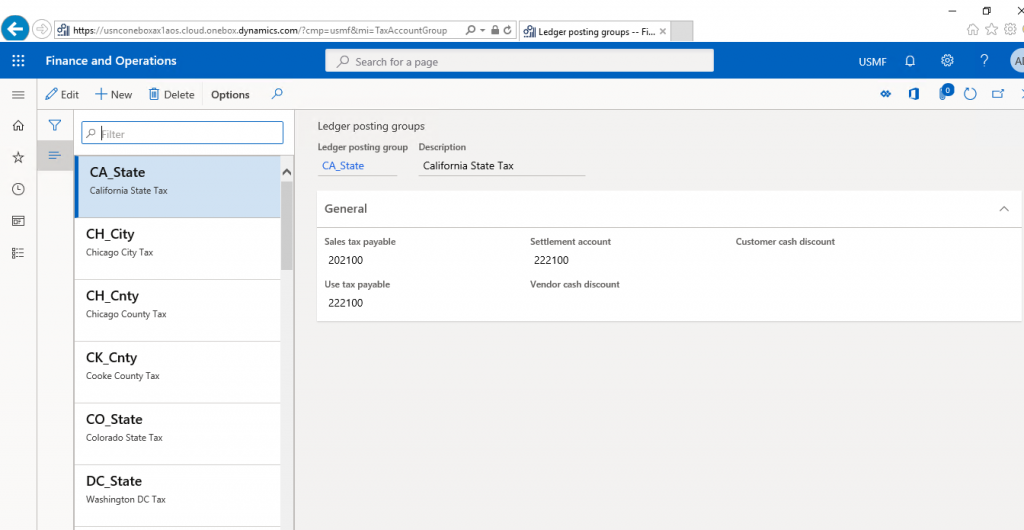Screen dimensions: 1024x530
Task: Click the list scrollbar up arrow
Action: (286, 172)
